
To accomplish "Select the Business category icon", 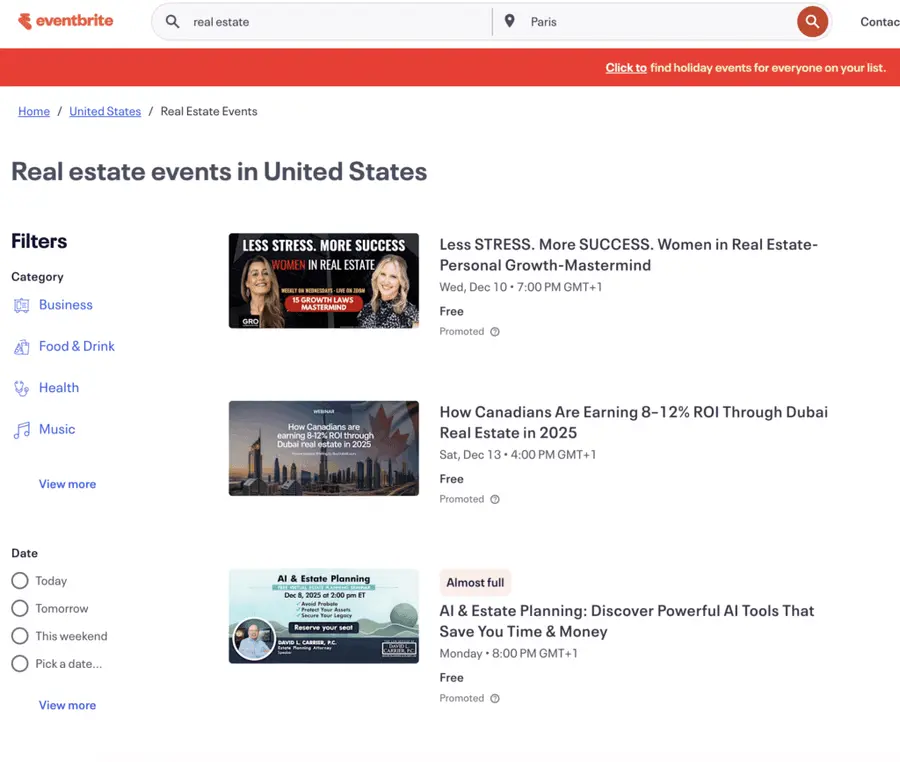I will click(22, 304).
